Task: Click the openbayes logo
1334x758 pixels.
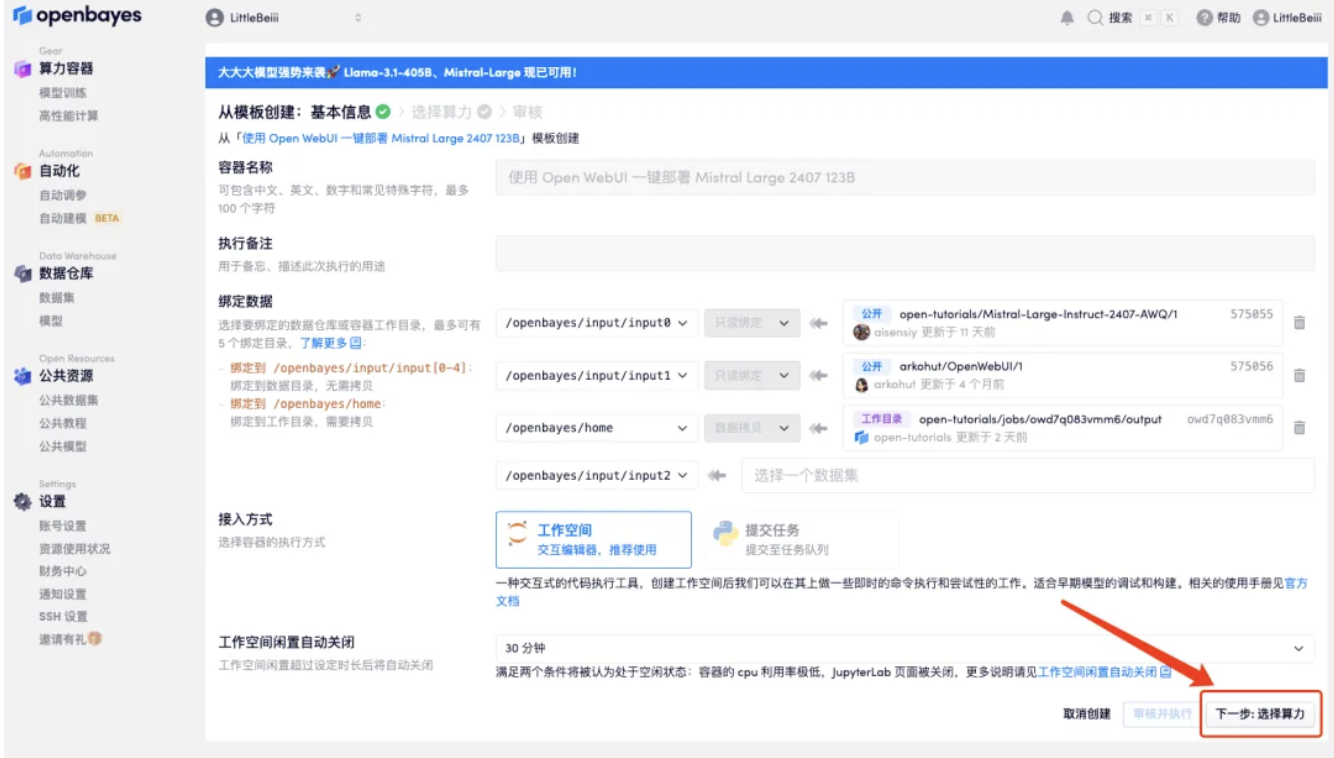Action: click(x=77, y=16)
